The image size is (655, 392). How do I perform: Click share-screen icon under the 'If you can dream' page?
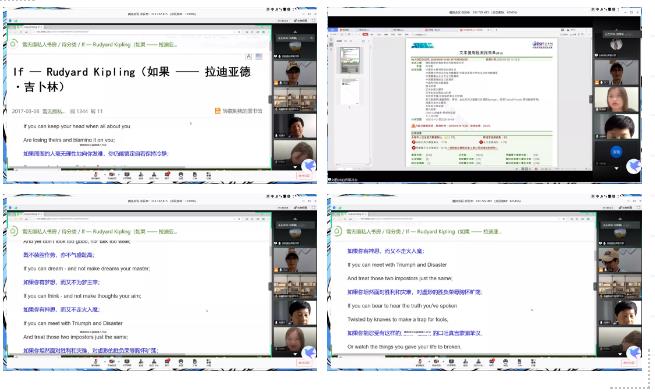pyautogui.click(x=127, y=362)
